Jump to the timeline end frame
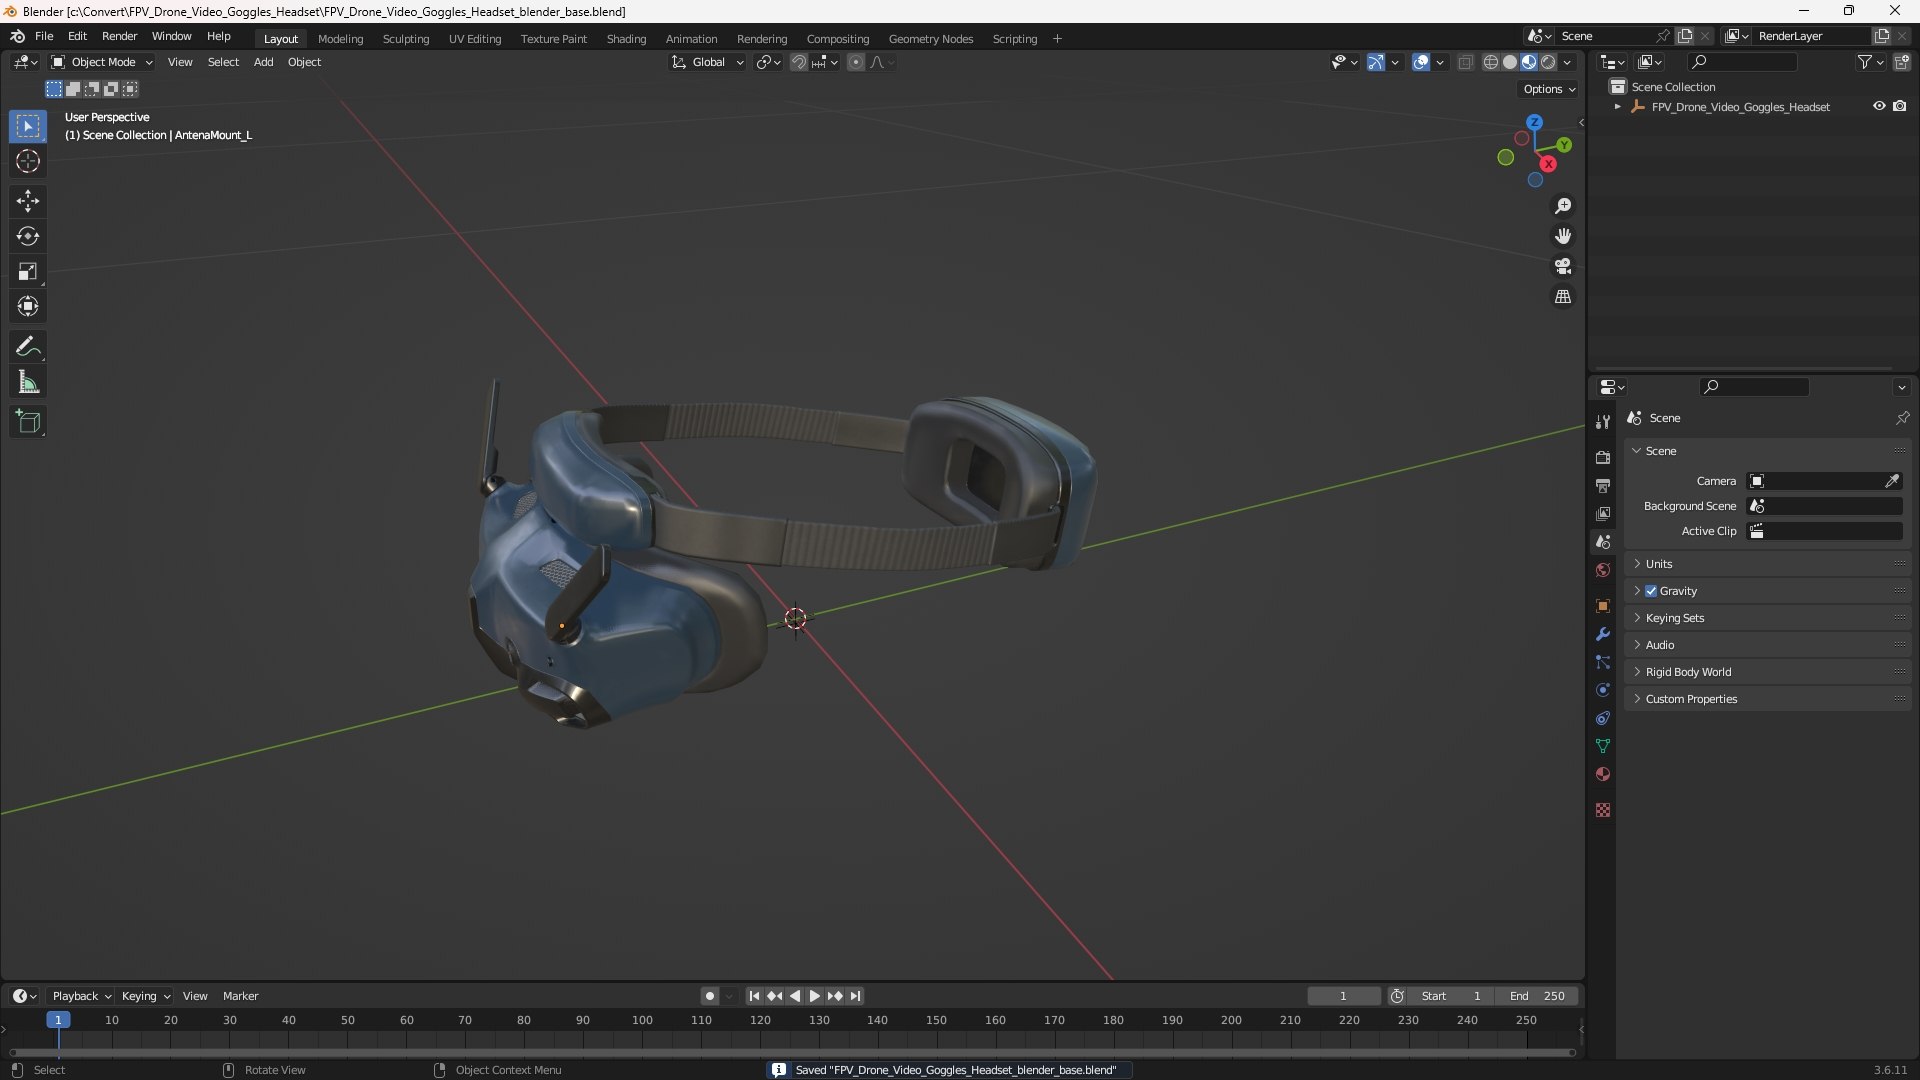Viewport: 1920px width, 1080px height. pos(855,996)
